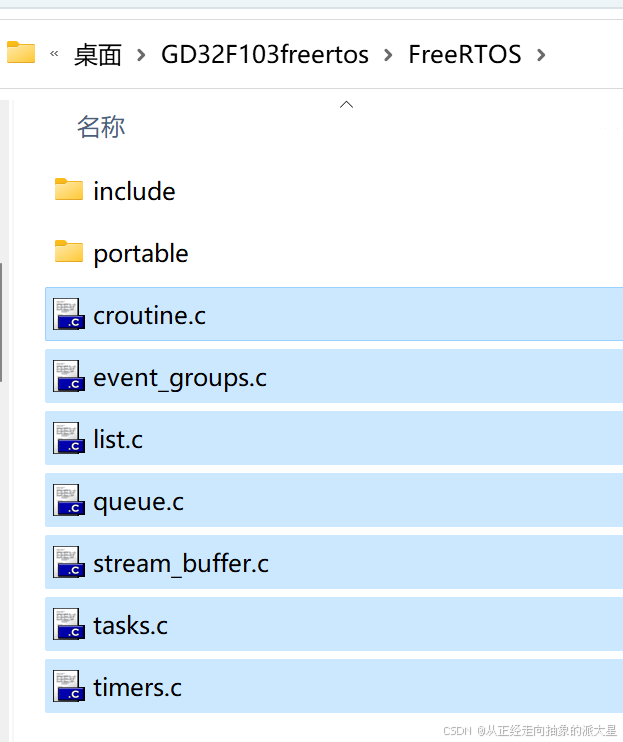Go to GD32F103freertos in the address path
The image size is (623, 742).
265,54
